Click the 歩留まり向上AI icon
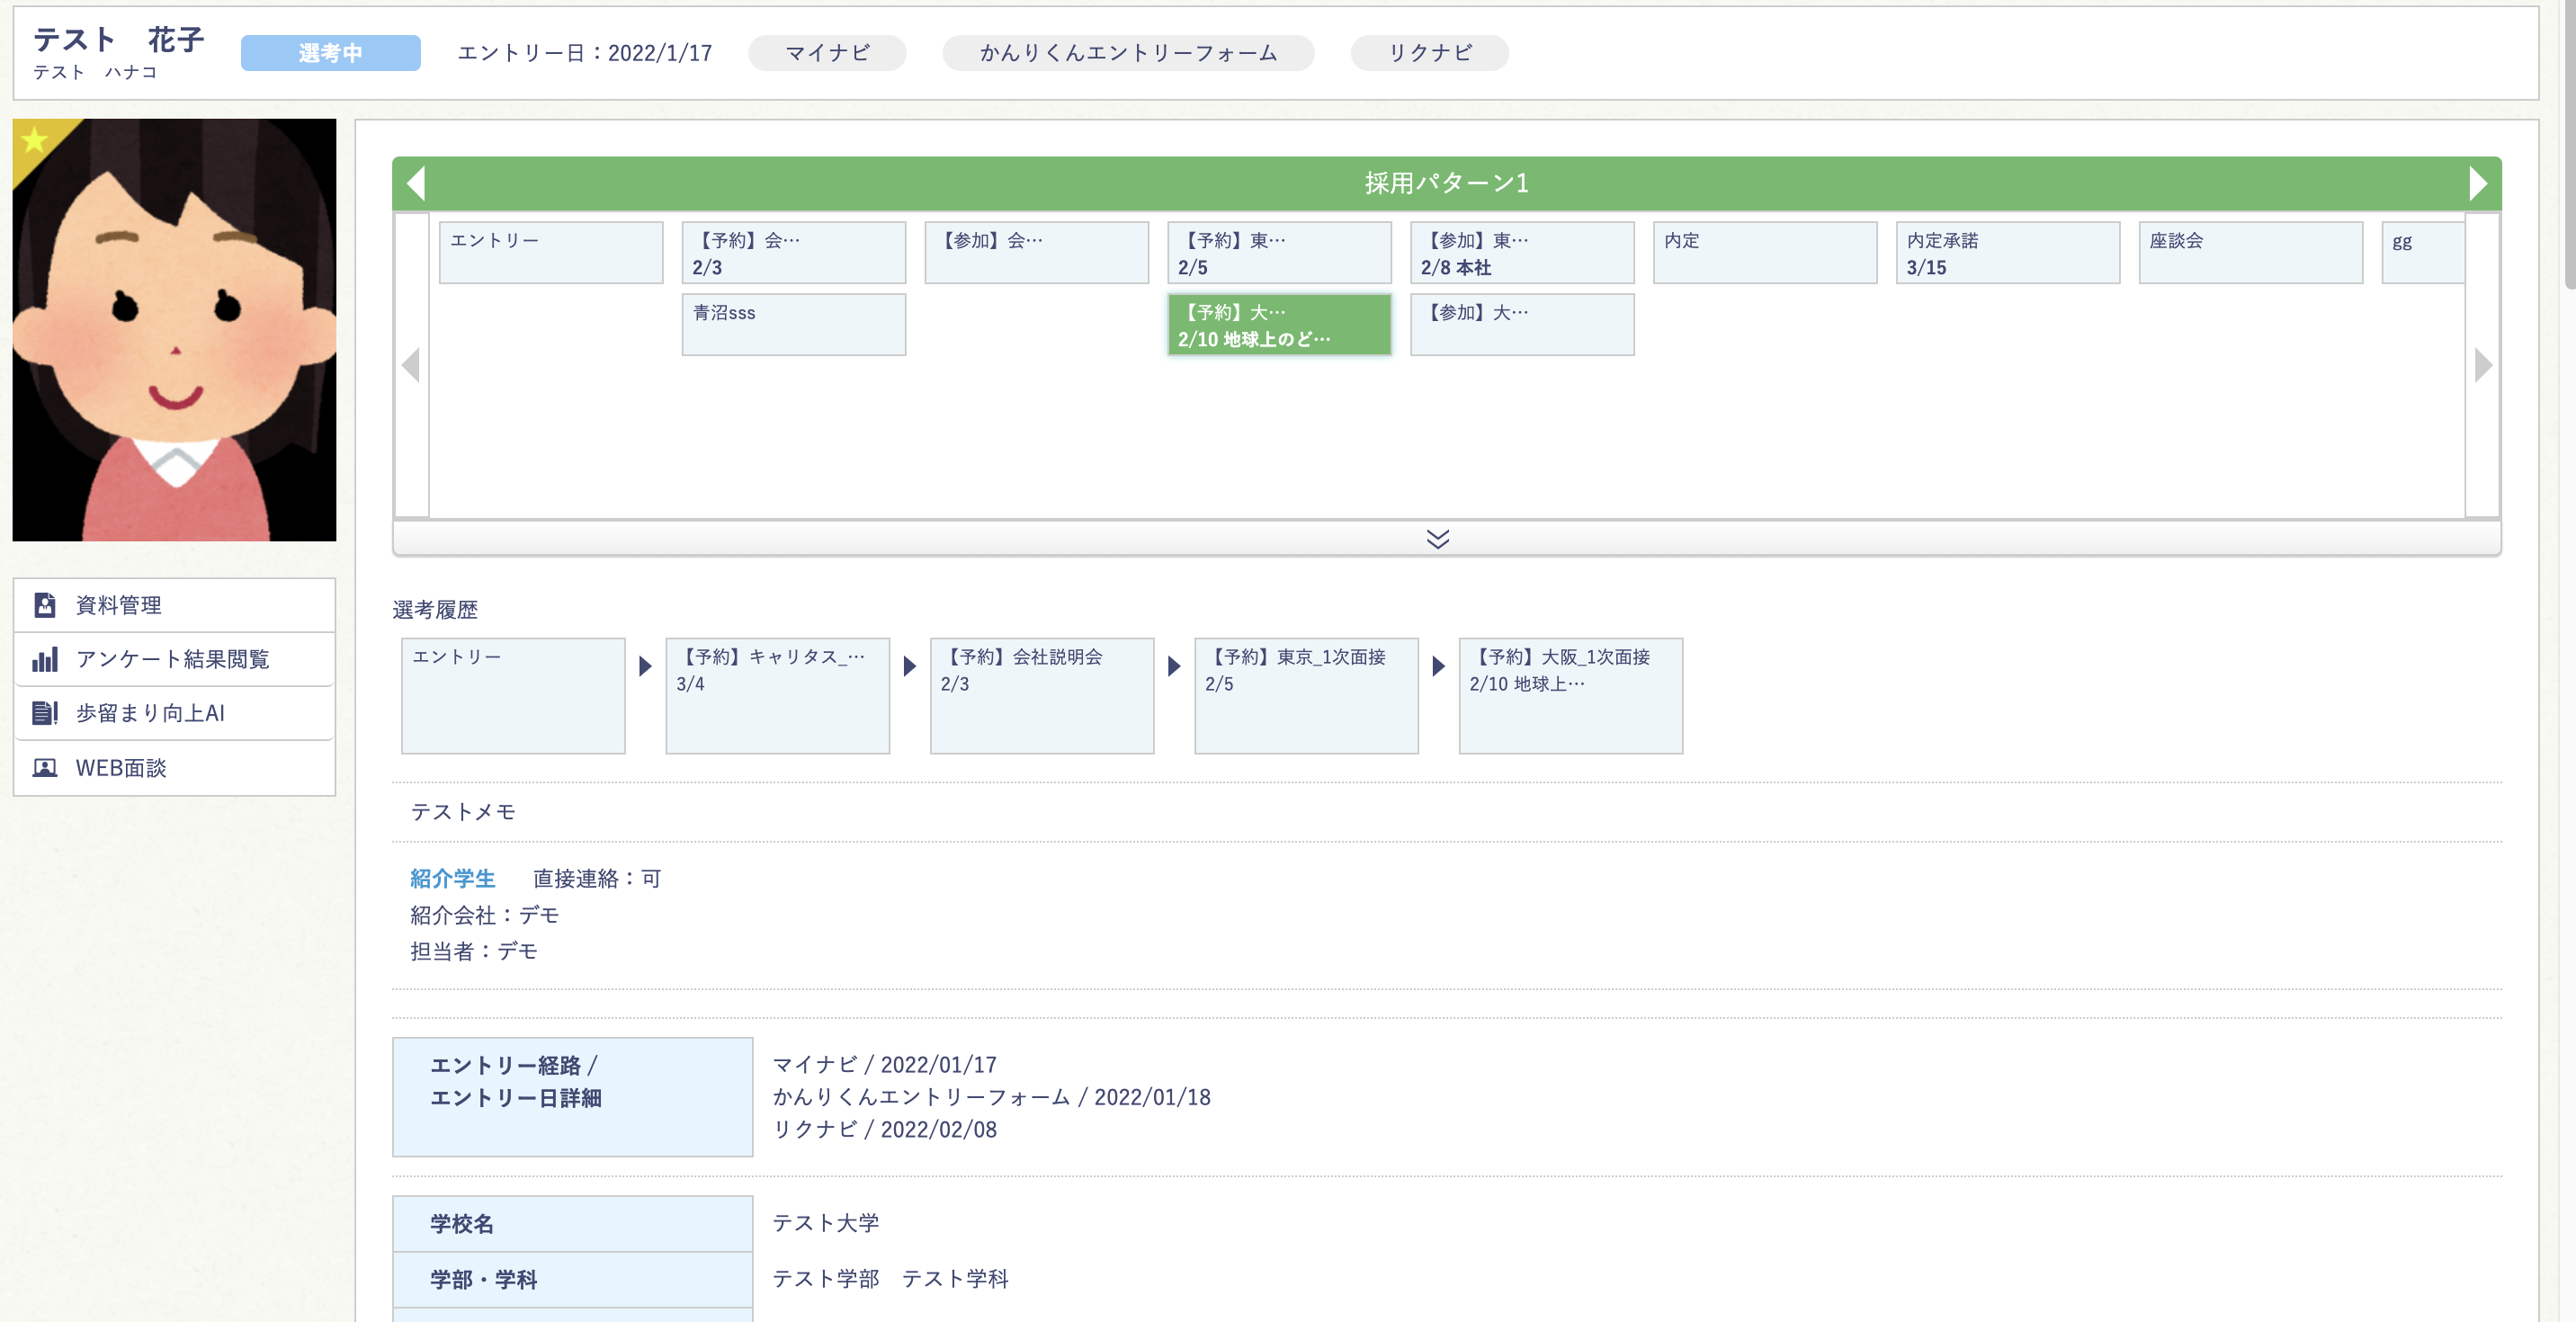The image size is (2576, 1322). pos(45,713)
